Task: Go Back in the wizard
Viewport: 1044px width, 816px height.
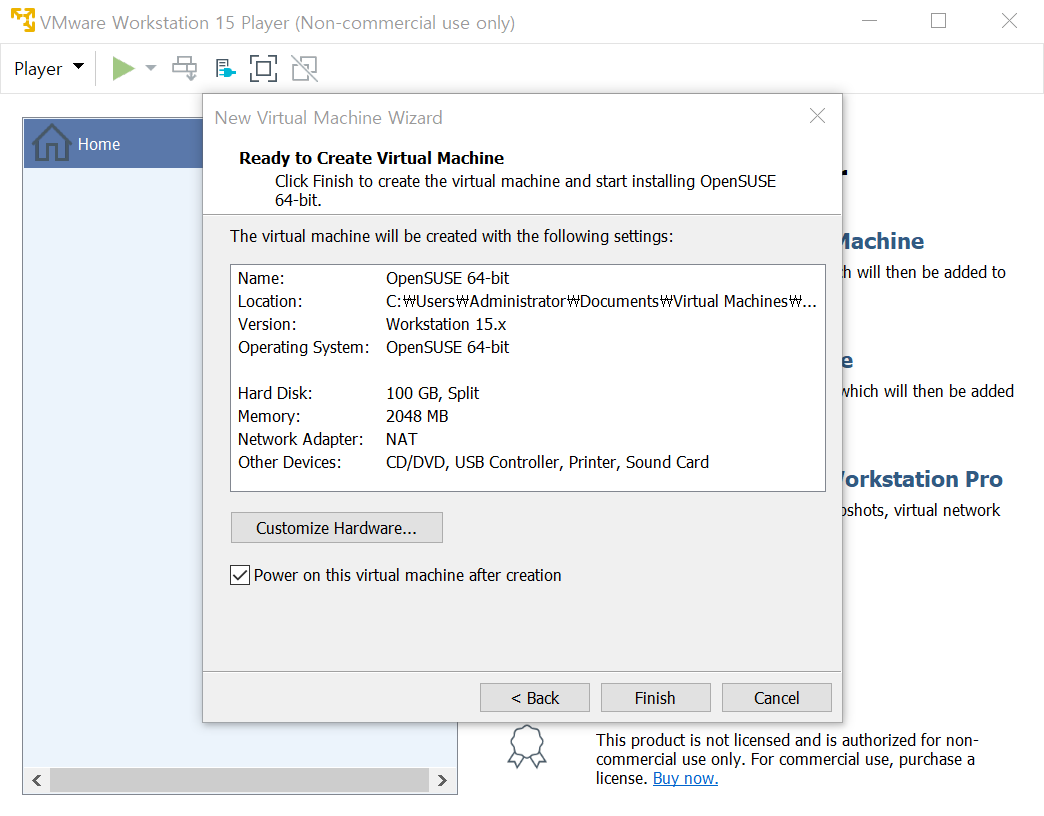Action: (x=535, y=698)
